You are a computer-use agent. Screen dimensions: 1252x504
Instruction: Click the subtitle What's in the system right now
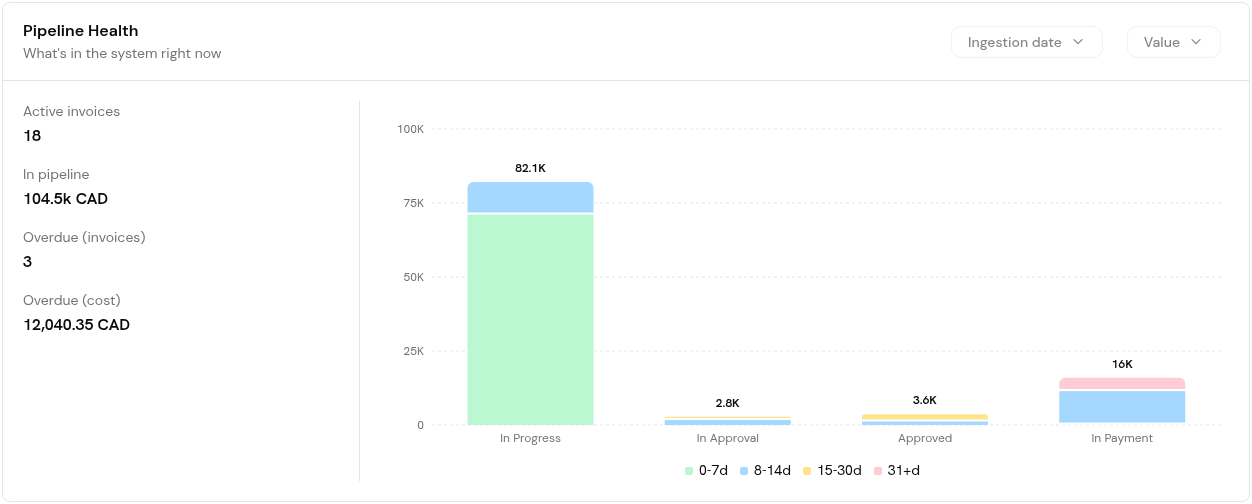122,53
